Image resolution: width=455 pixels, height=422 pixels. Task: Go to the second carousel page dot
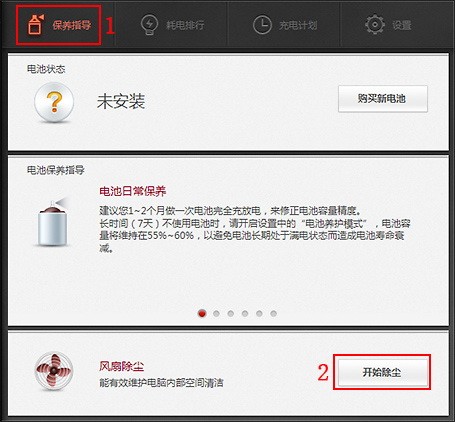216,313
